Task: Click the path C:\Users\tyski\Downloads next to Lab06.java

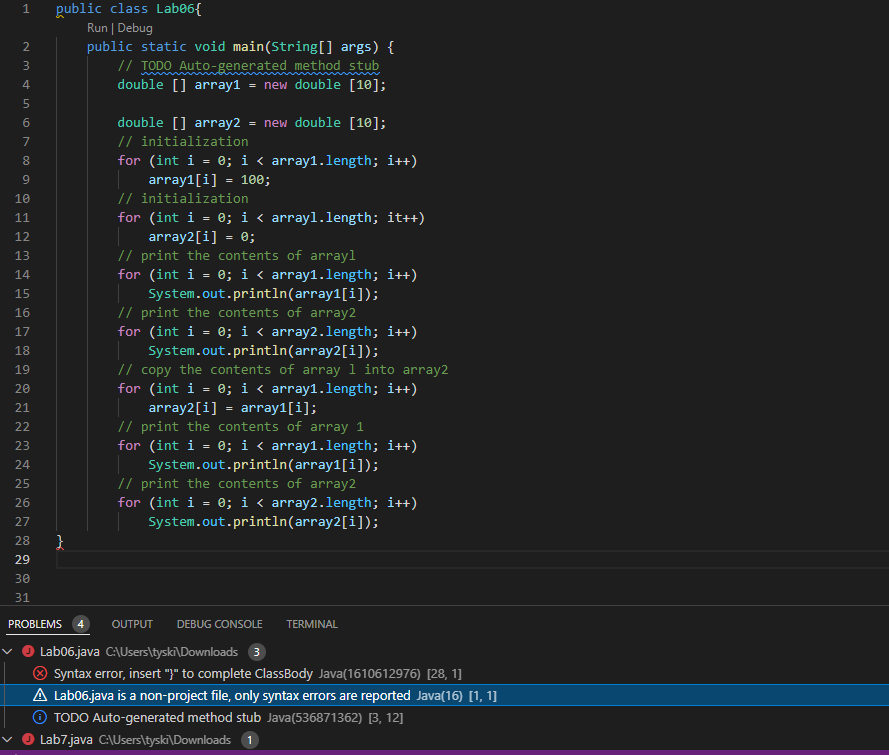Action: (172, 652)
